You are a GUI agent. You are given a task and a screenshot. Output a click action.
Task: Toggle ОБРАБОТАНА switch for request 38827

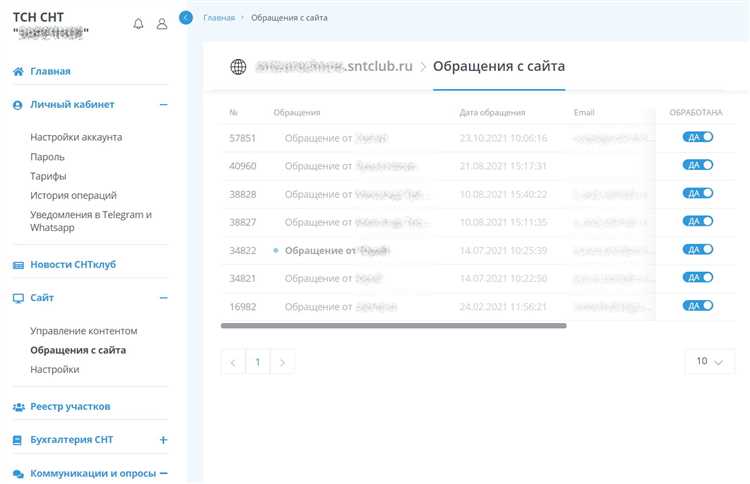(x=698, y=221)
